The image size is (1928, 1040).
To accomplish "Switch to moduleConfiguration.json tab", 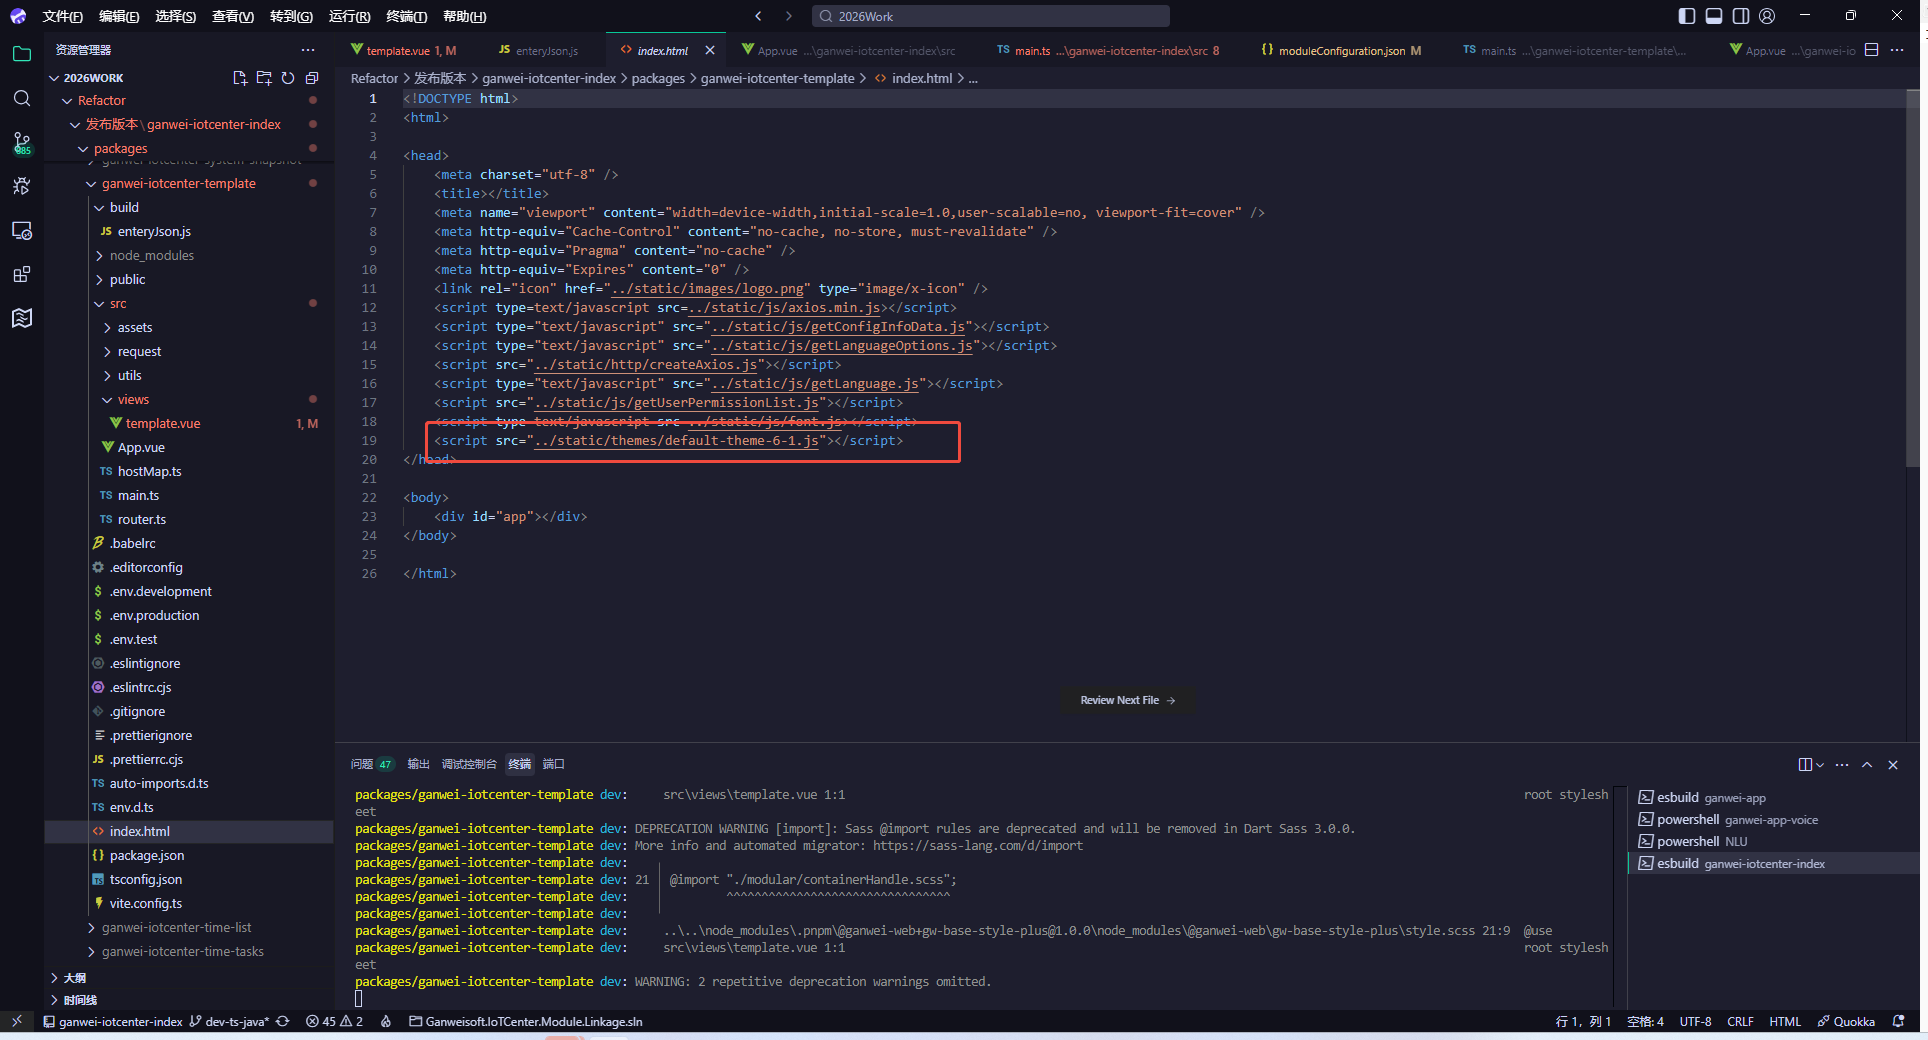I will 1341,50.
